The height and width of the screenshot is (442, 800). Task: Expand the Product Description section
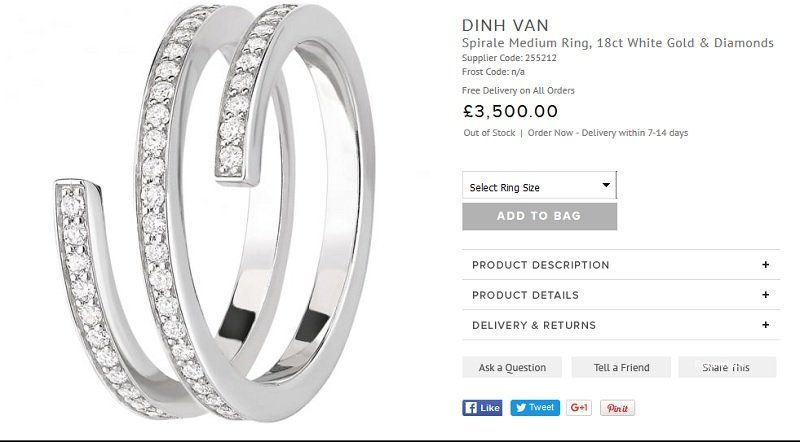coord(621,264)
